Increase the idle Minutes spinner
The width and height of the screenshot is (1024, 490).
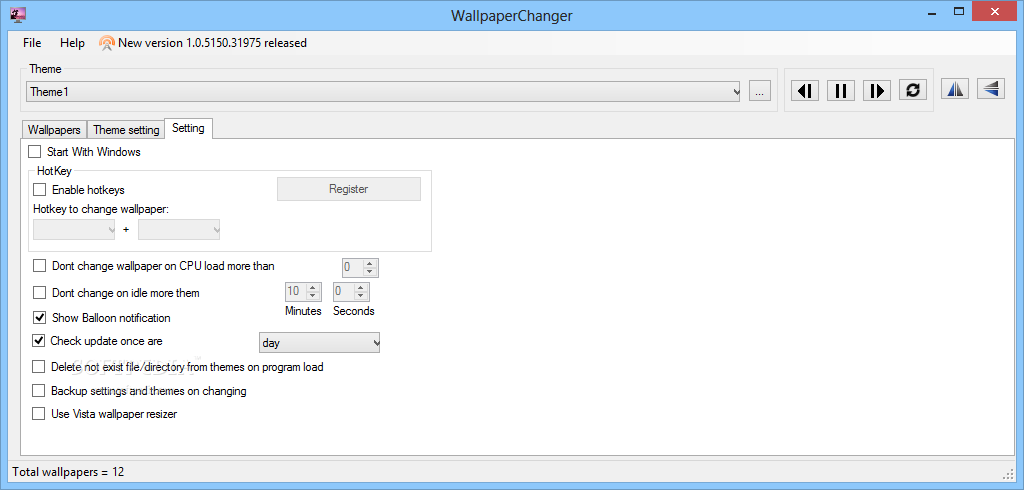312,287
